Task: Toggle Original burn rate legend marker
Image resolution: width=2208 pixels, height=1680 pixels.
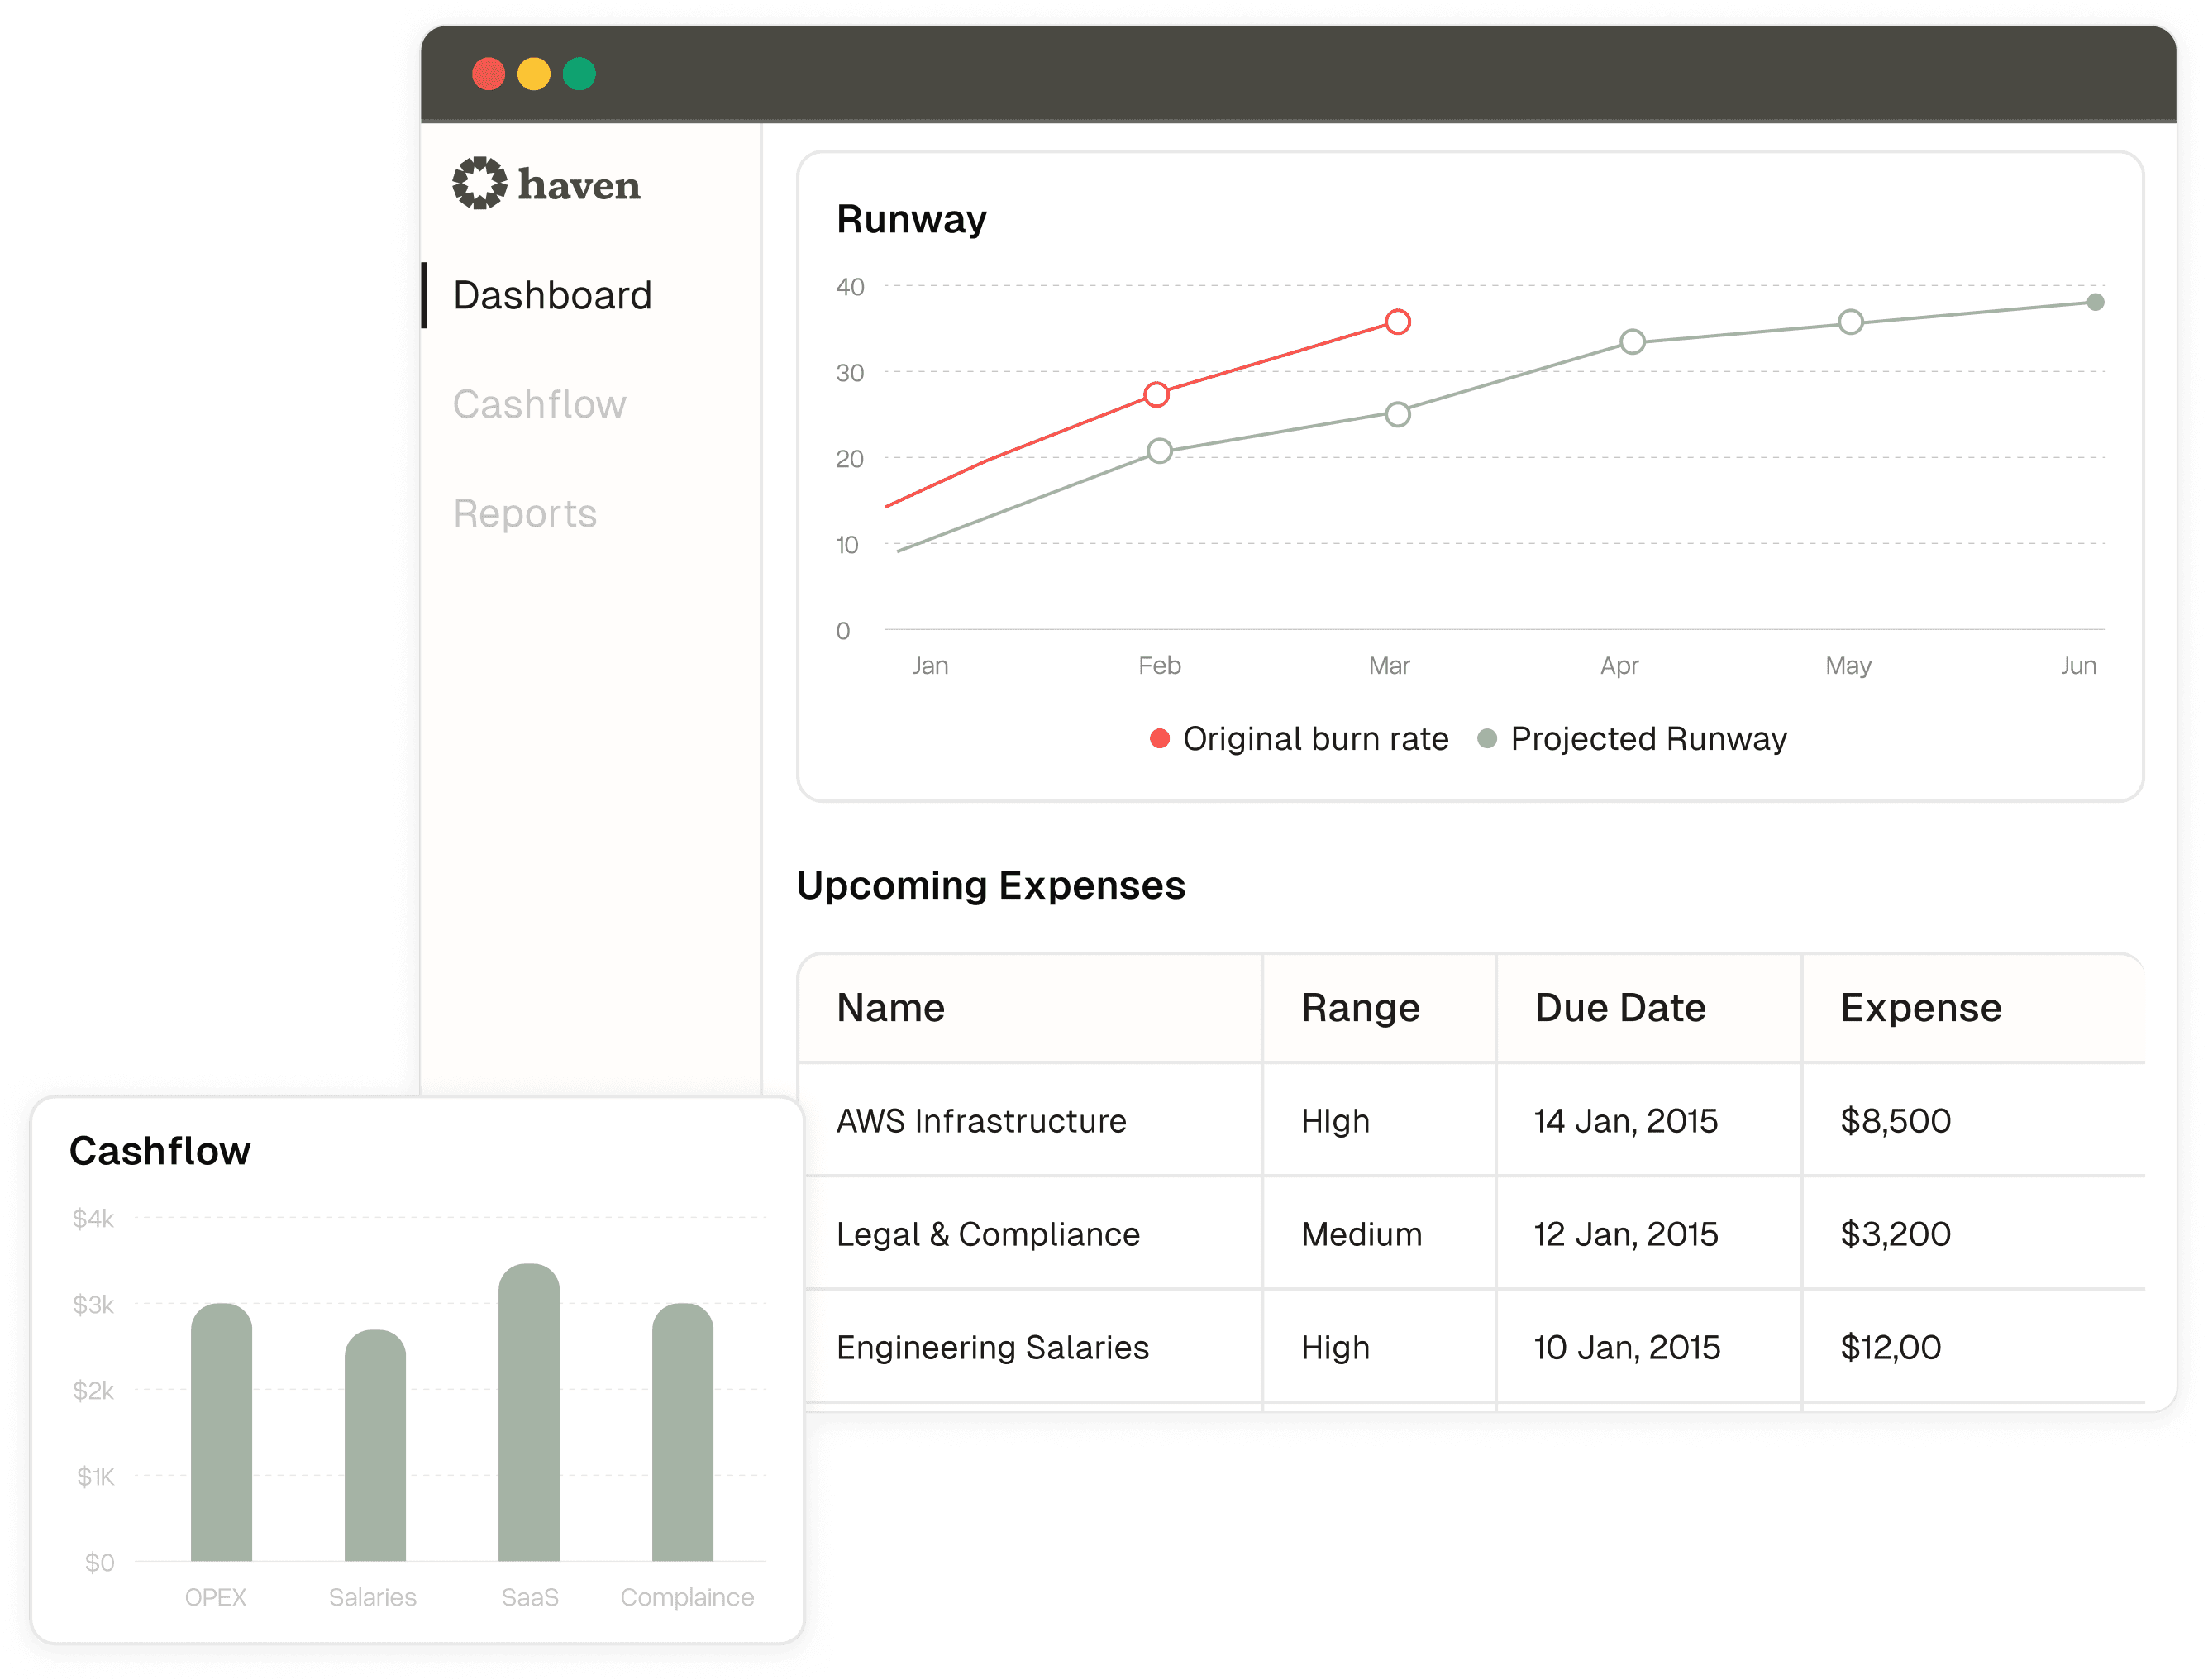Action: (1159, 739)
